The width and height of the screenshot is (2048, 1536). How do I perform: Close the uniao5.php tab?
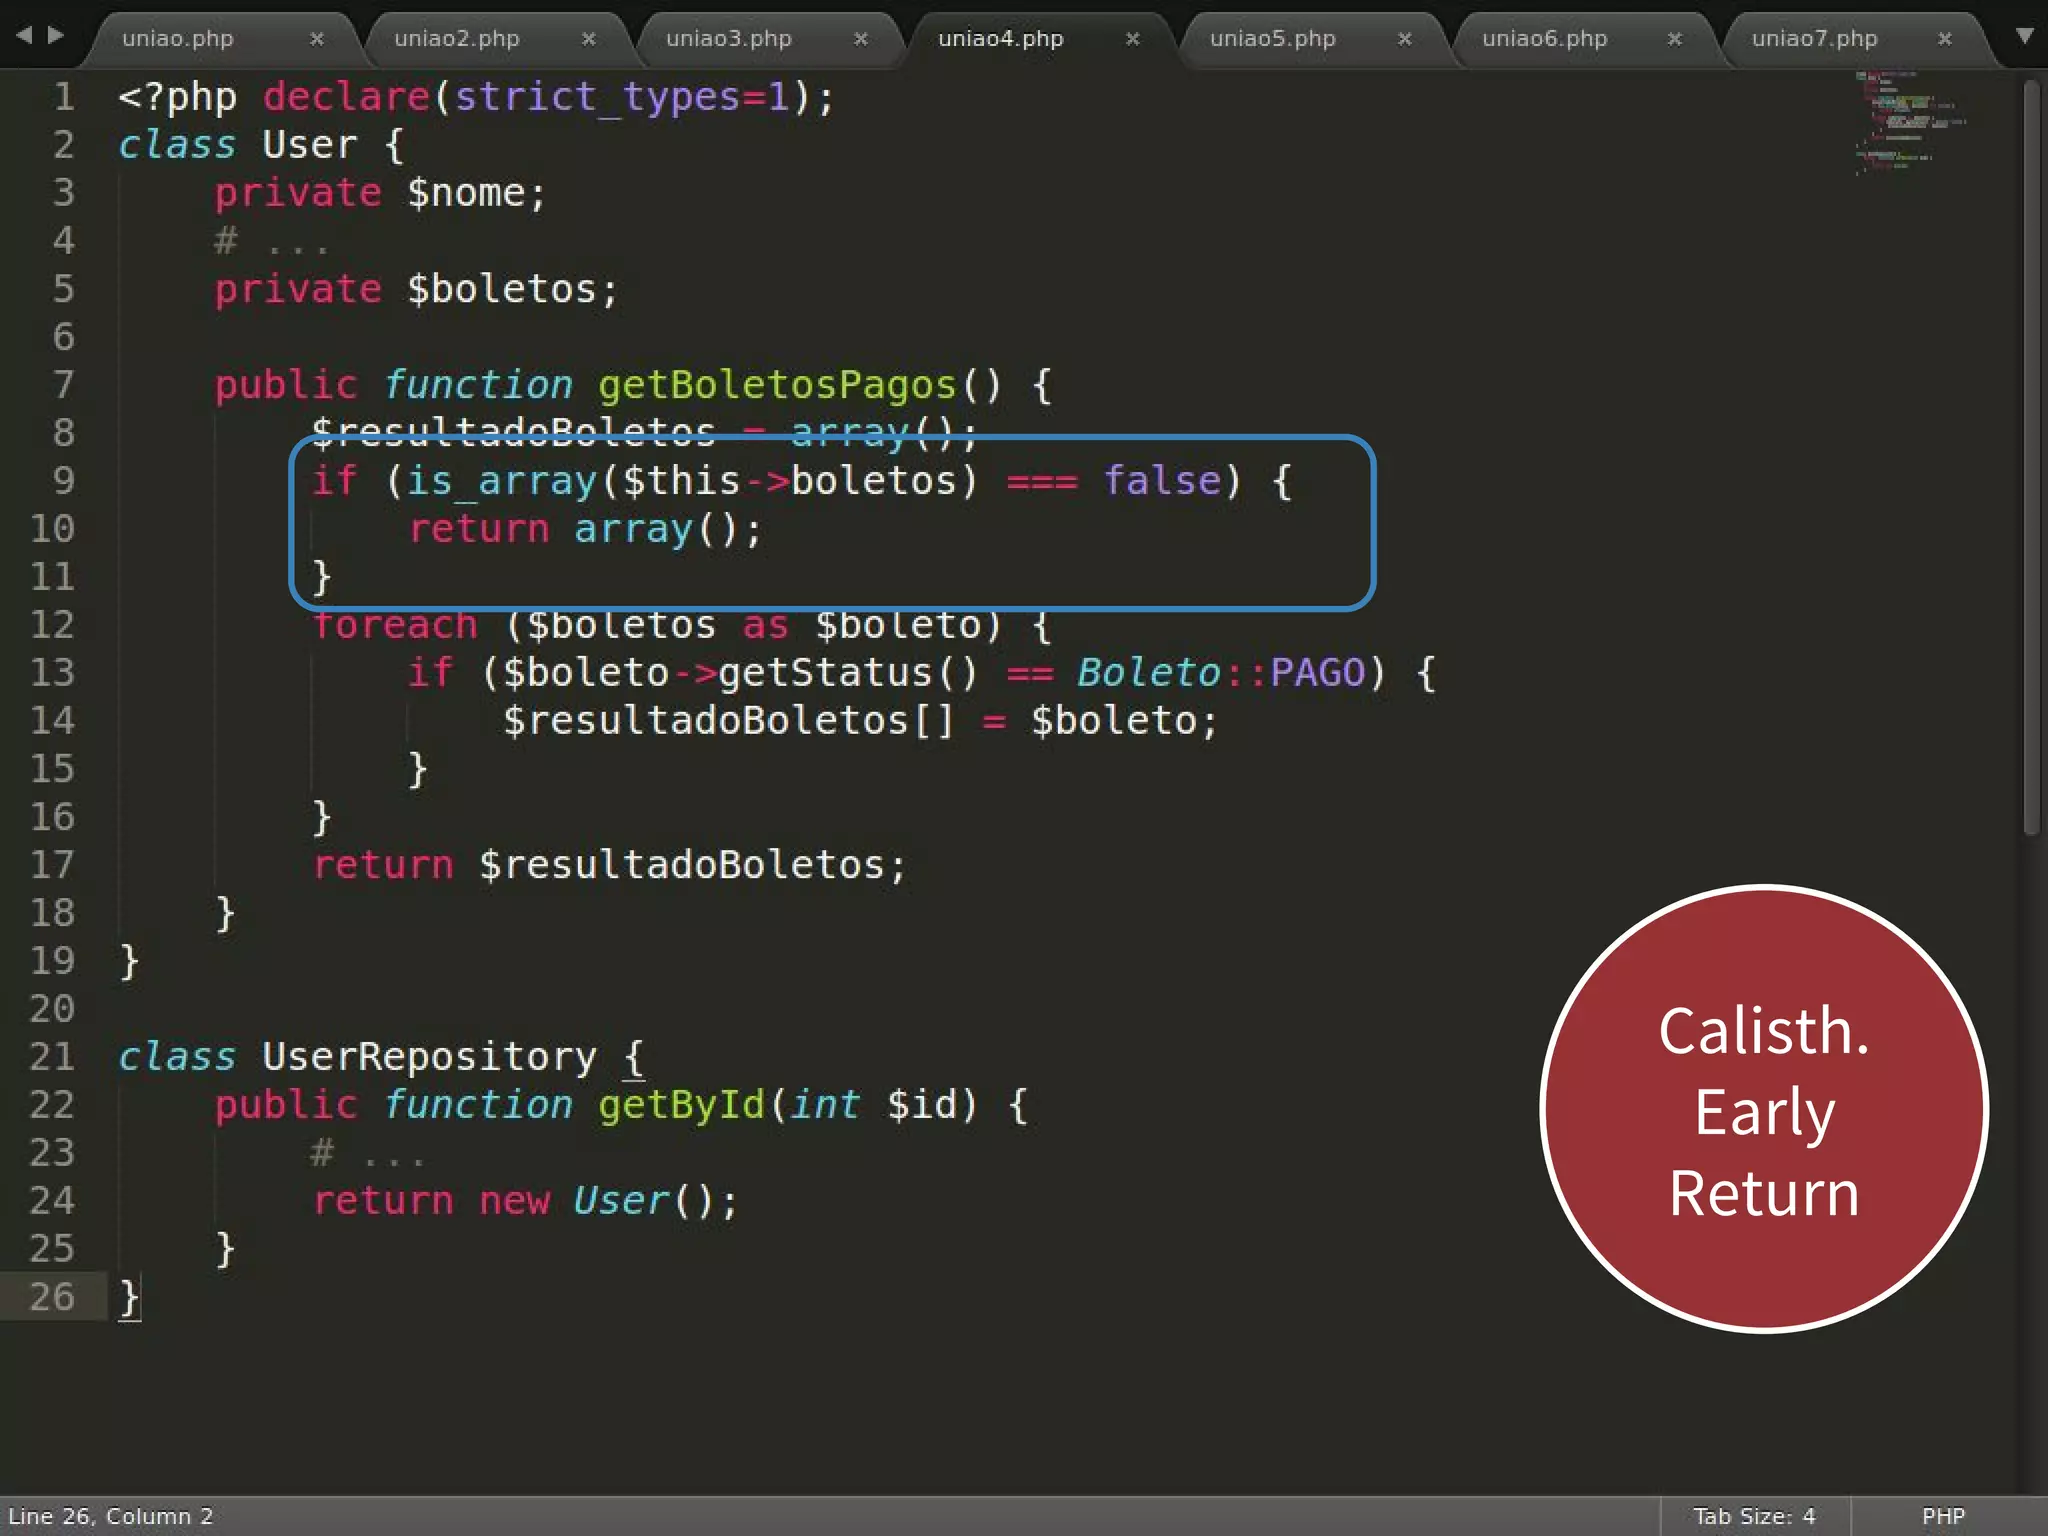(x=1404, y=39)
